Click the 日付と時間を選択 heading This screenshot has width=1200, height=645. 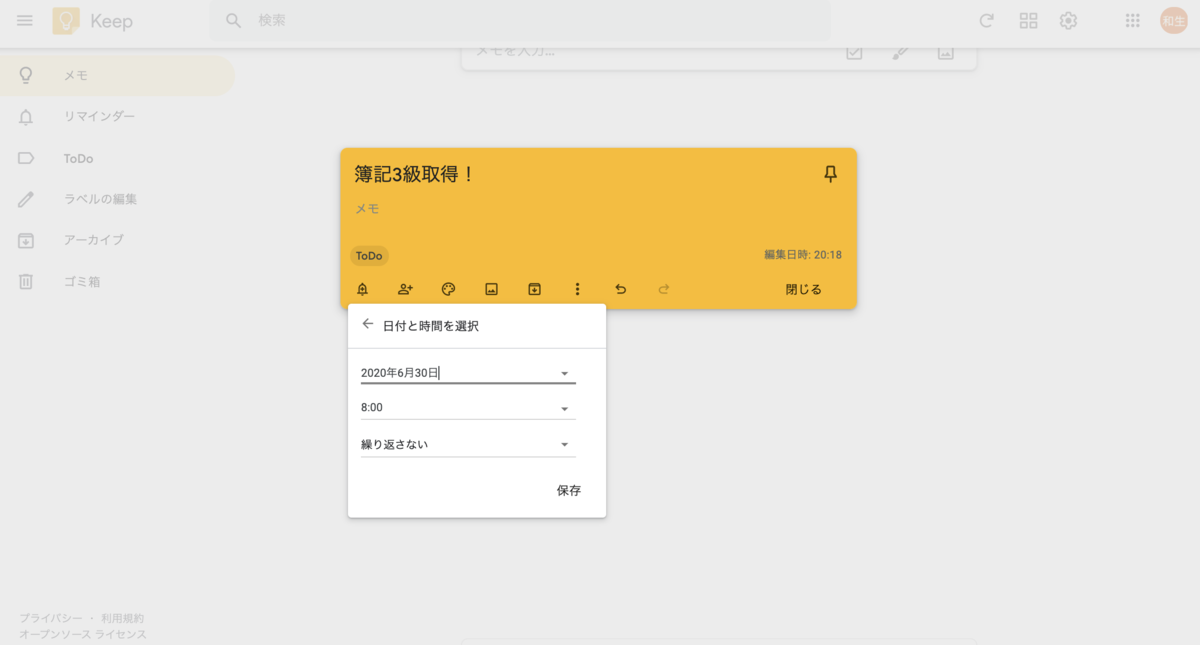coord(431,326)
